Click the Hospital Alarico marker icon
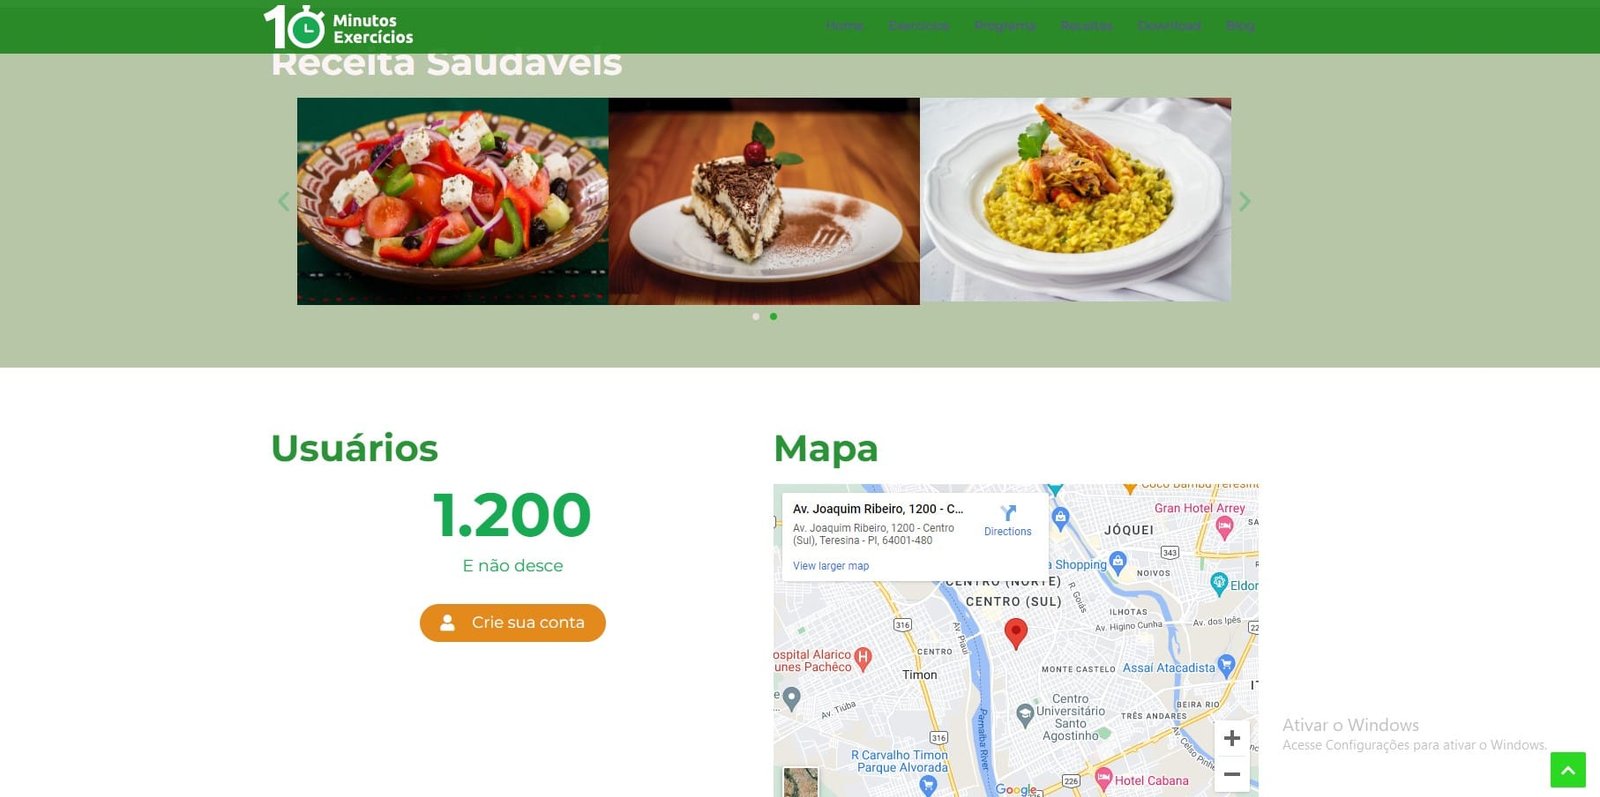Viewport: 1600px width, 797px height. [863, 657]
